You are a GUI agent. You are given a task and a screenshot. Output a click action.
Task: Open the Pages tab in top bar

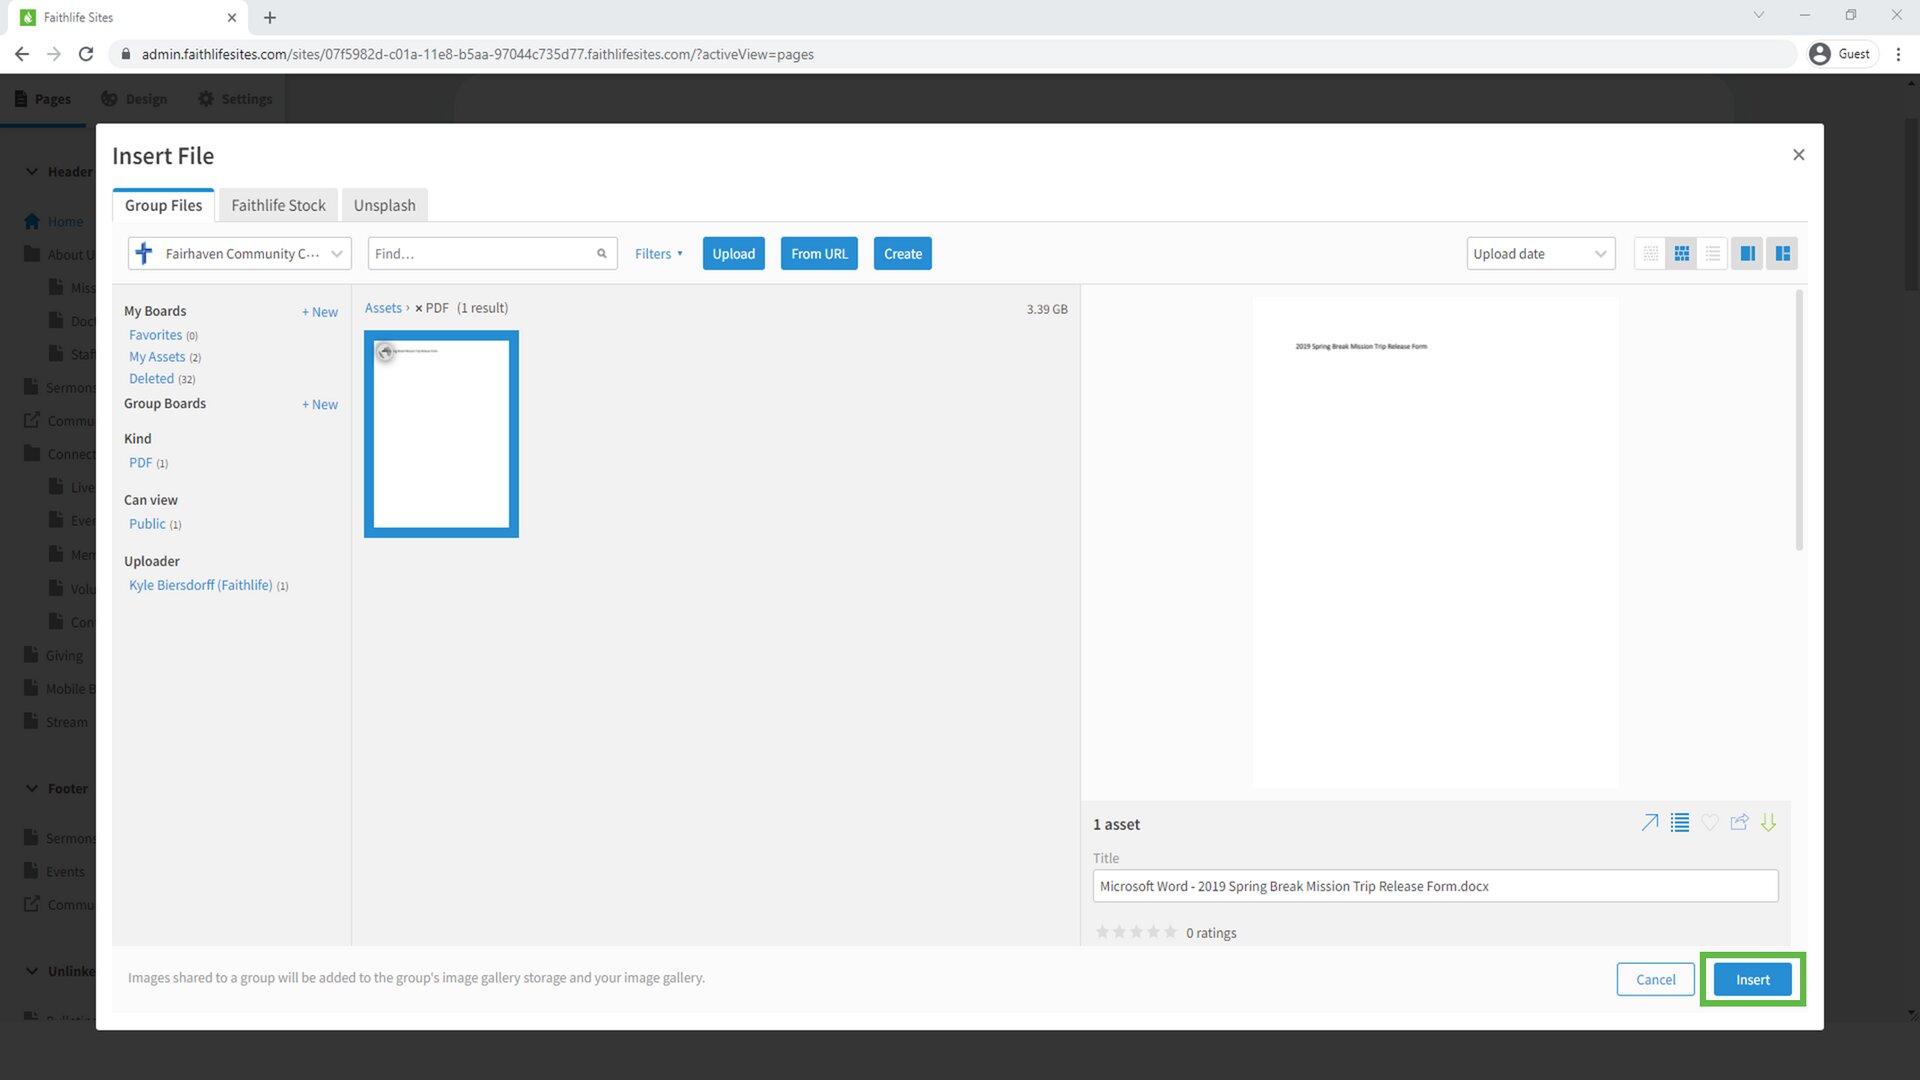[43, 99]
